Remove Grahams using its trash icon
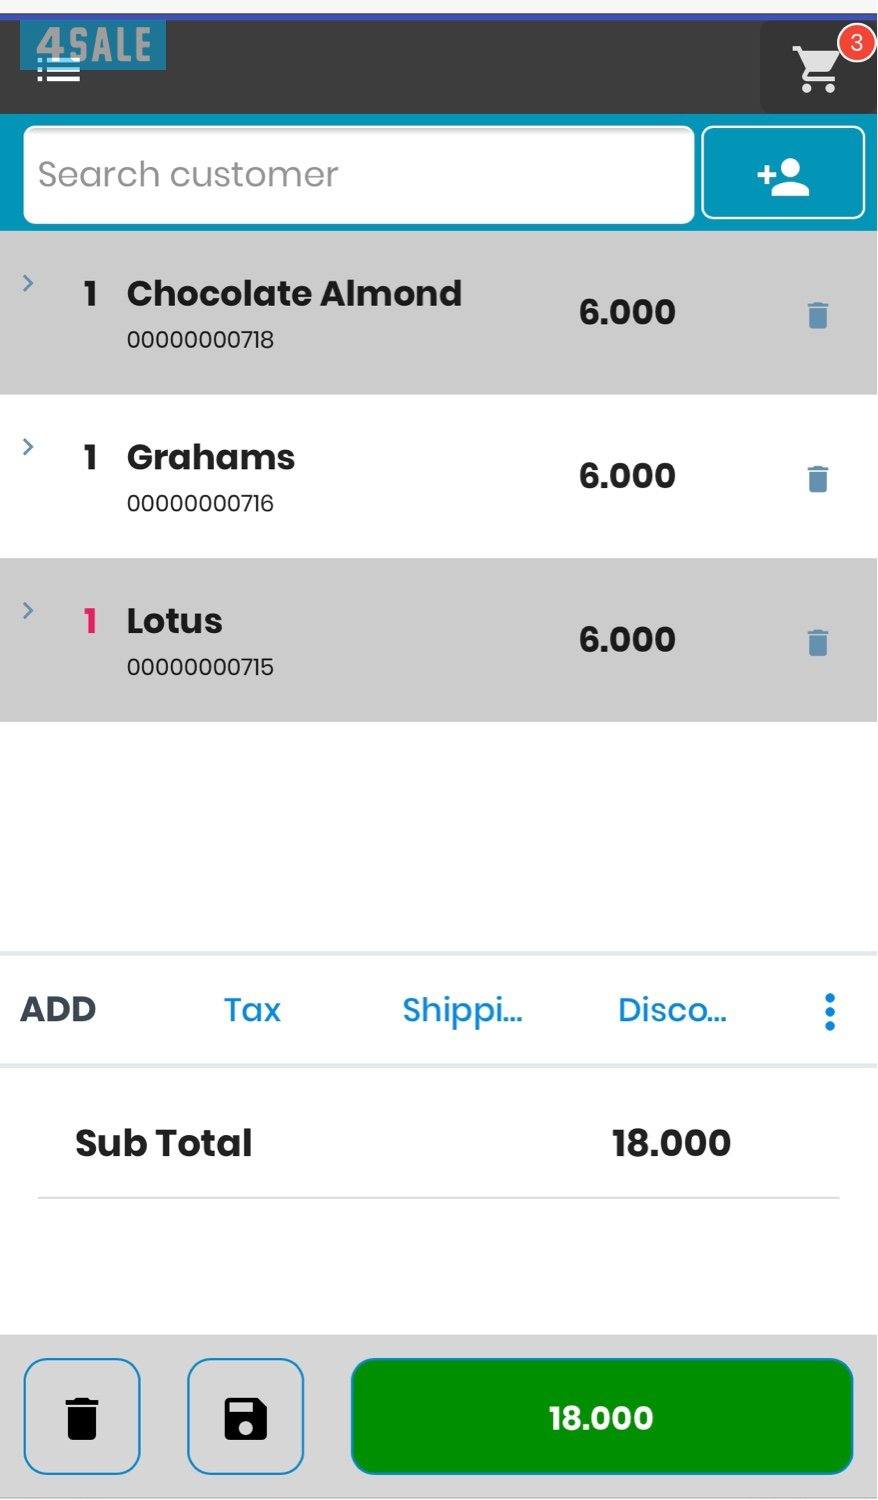878x1500 pixels. coord(817,479)
